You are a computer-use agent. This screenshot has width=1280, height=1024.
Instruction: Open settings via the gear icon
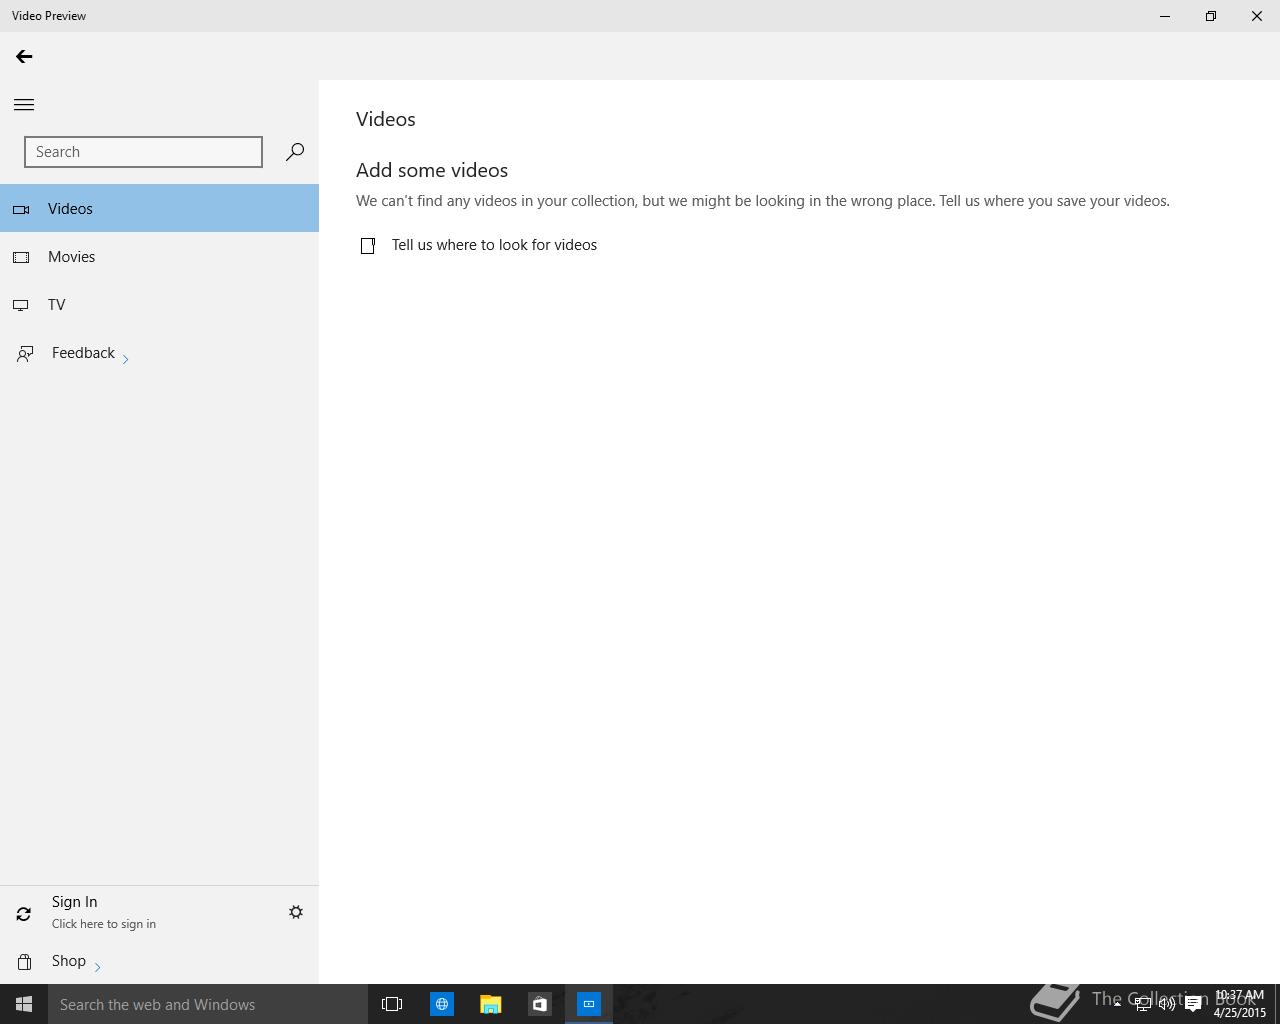pos(296,912)
